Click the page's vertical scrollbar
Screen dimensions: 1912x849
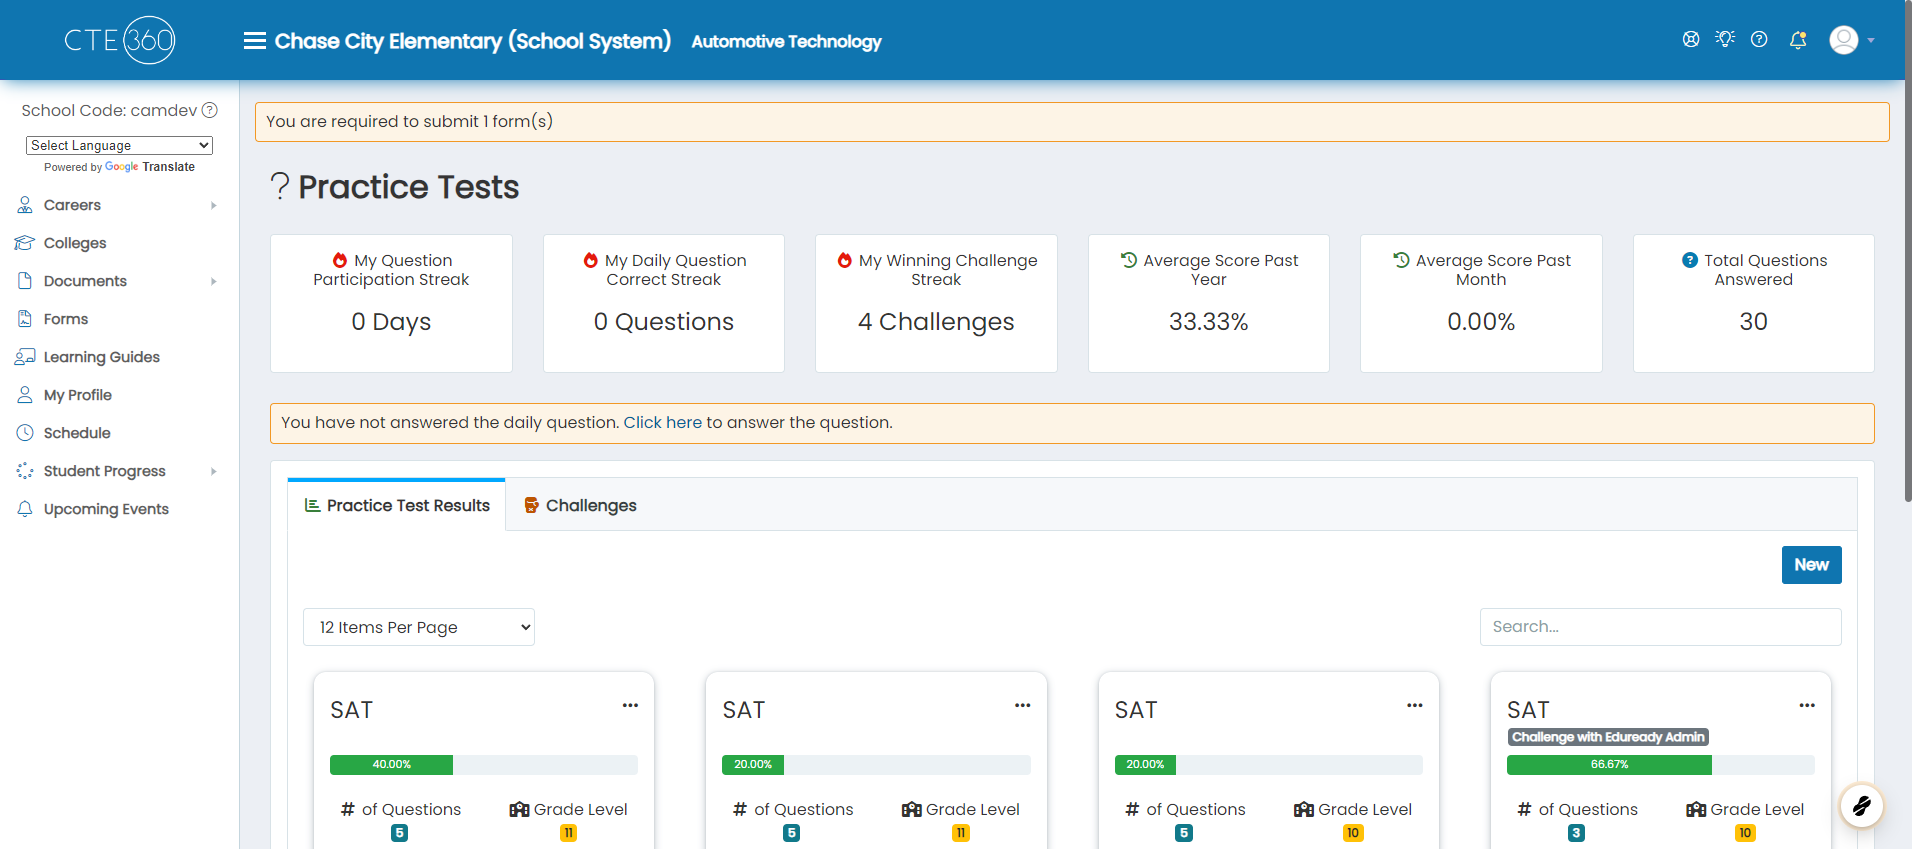pyautogui.click(x=1907, y=250)
